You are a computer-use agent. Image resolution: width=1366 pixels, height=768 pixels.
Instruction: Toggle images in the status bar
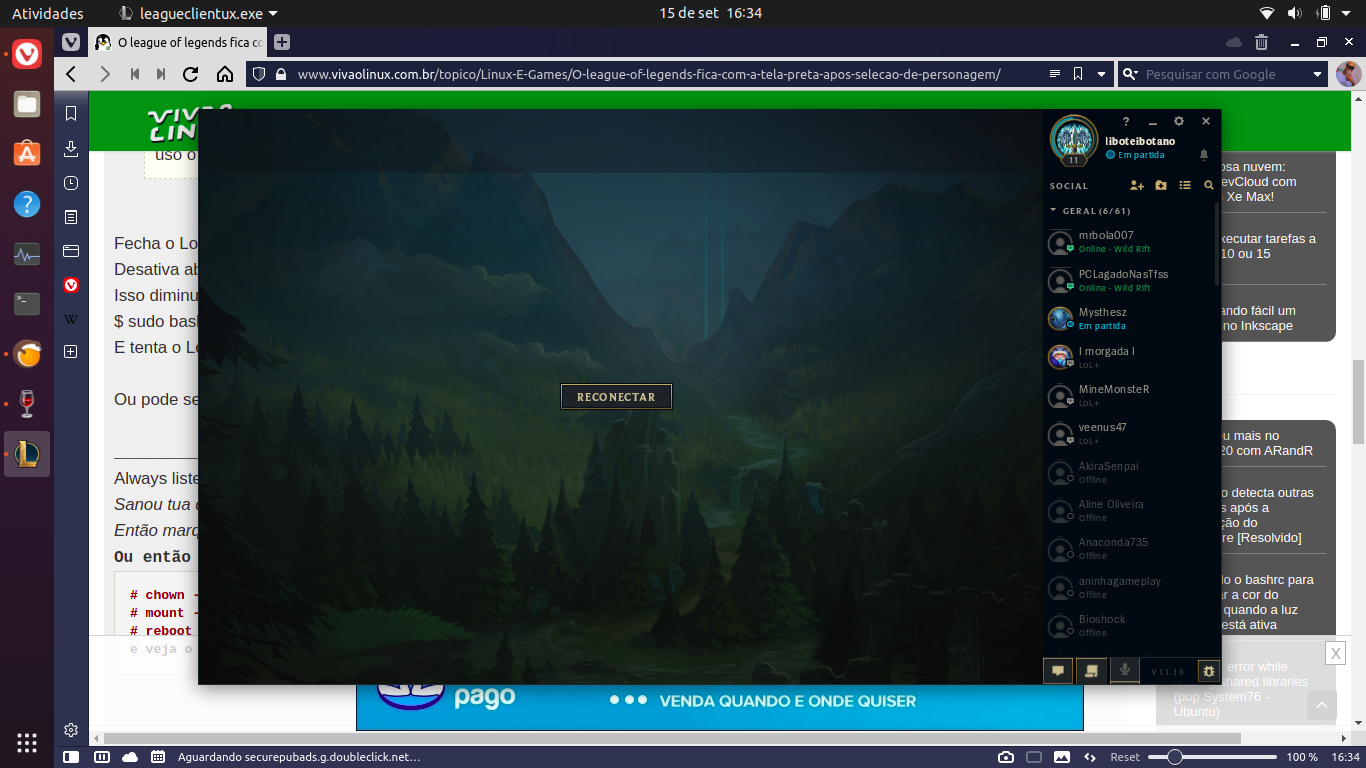pyautogui.click(x=1062, y=757)
